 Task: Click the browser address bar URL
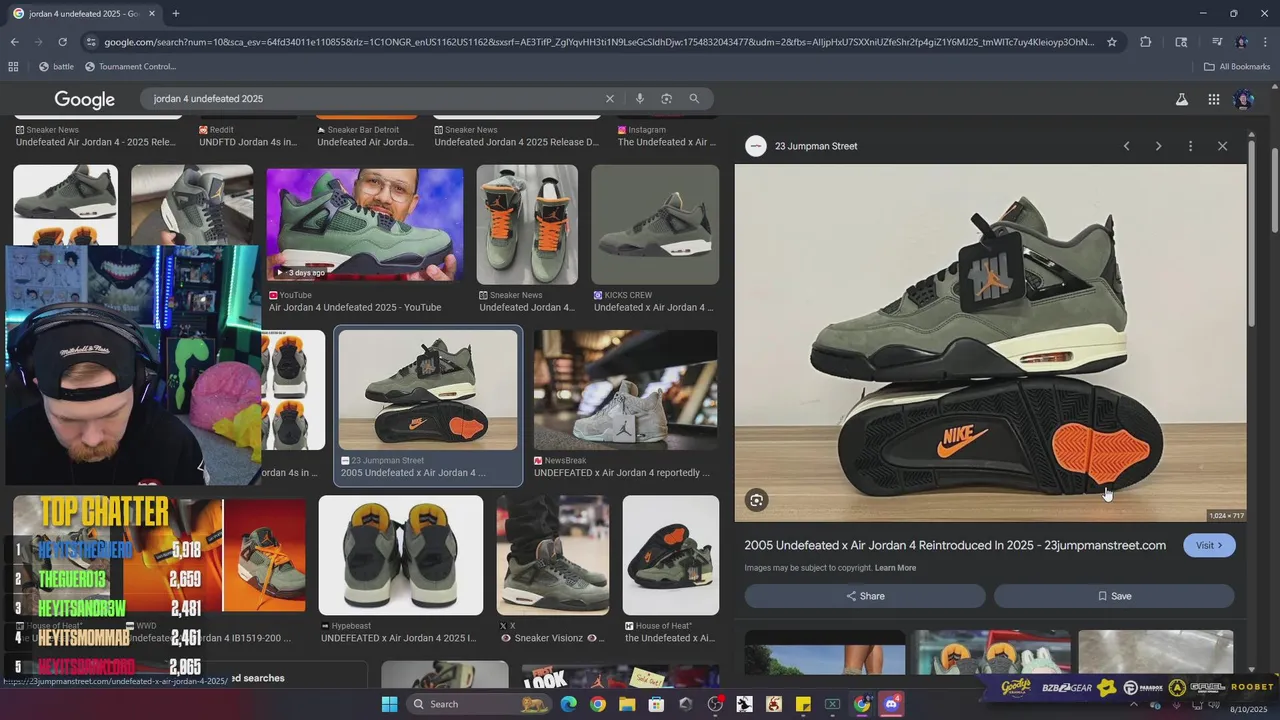point(598,42)
